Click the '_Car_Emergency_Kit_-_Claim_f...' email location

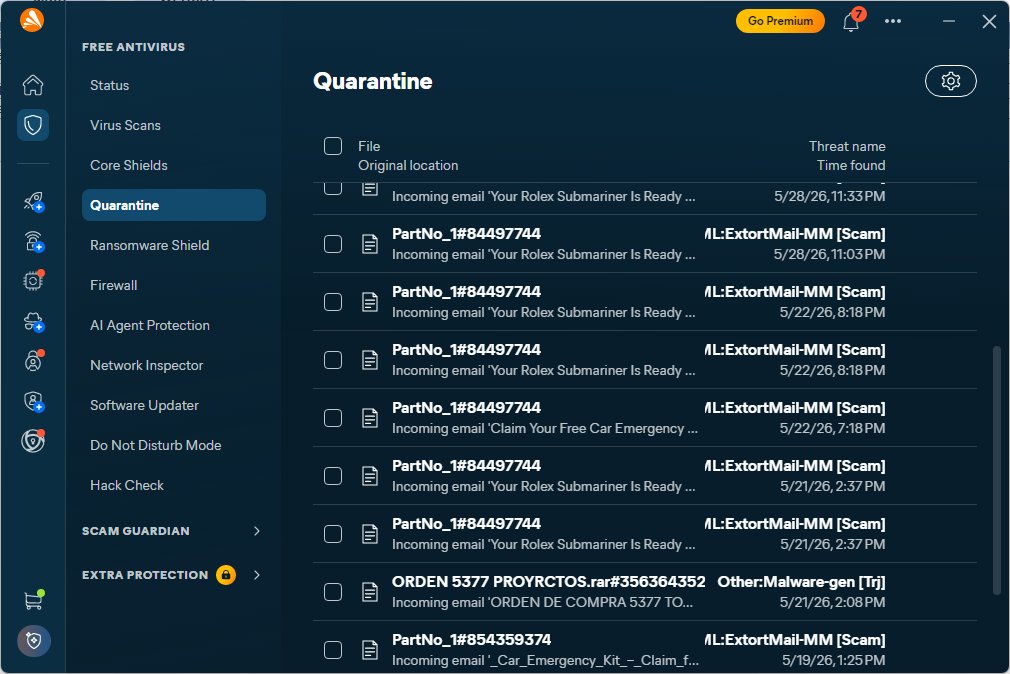coord(545,660)
